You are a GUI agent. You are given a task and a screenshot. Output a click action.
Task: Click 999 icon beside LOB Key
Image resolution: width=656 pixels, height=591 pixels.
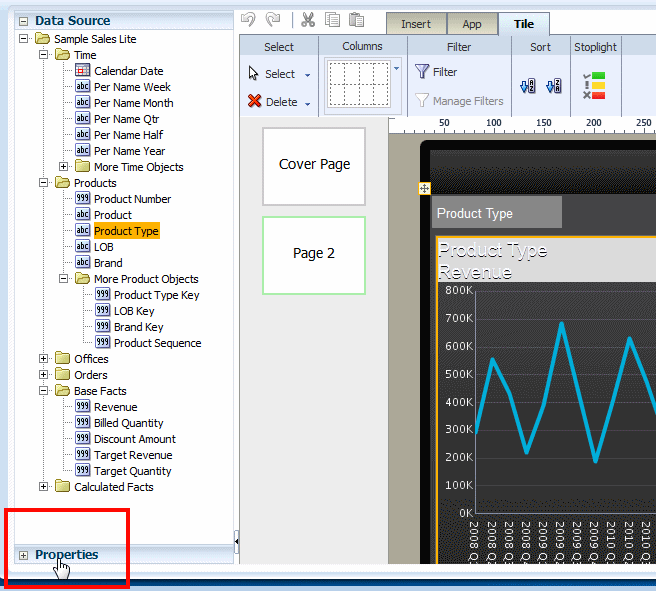102,310
